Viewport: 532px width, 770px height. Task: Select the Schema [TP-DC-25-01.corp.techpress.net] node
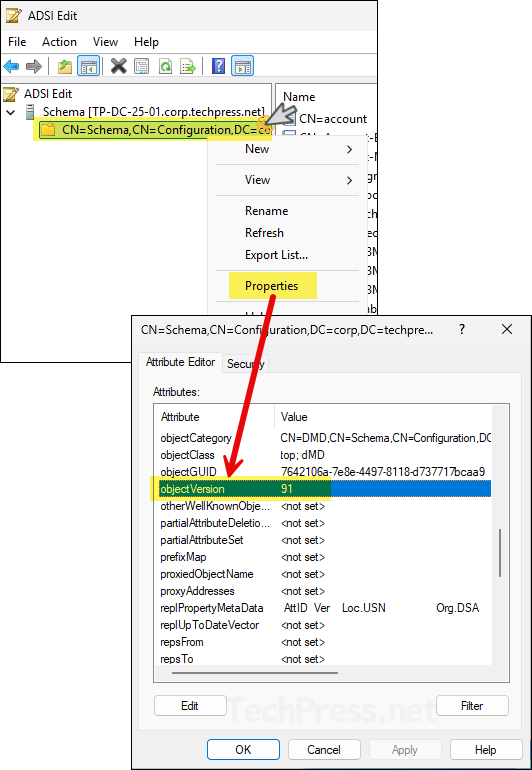coord(154,112)
